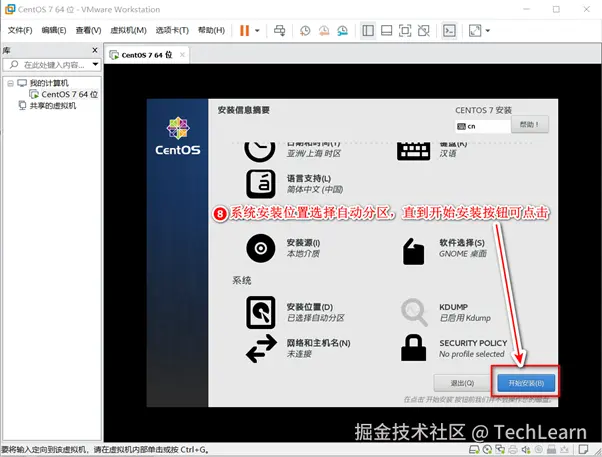Click the hard disk status bar icon

click(474, 449)
